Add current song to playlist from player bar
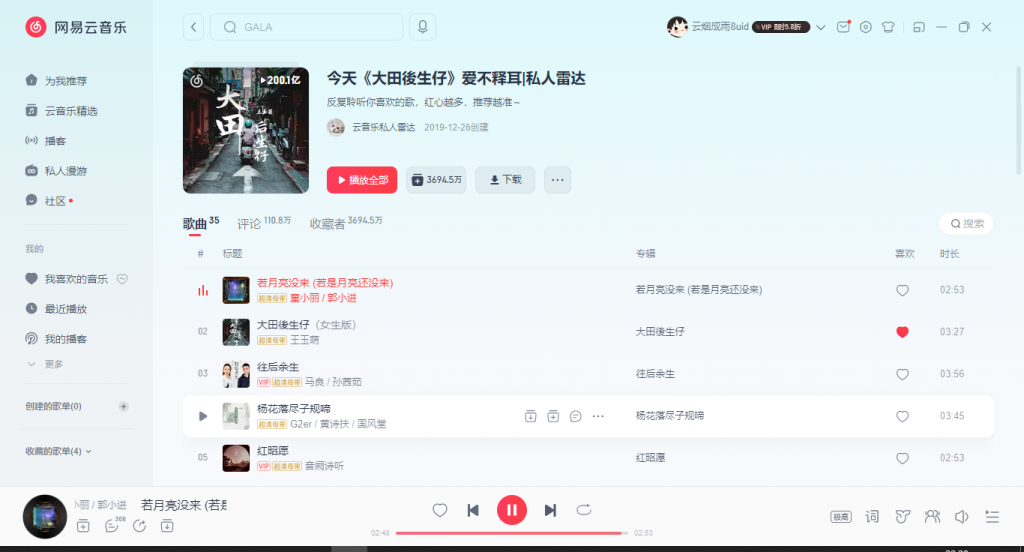The image size is (1024, 552). pos(83,526)
